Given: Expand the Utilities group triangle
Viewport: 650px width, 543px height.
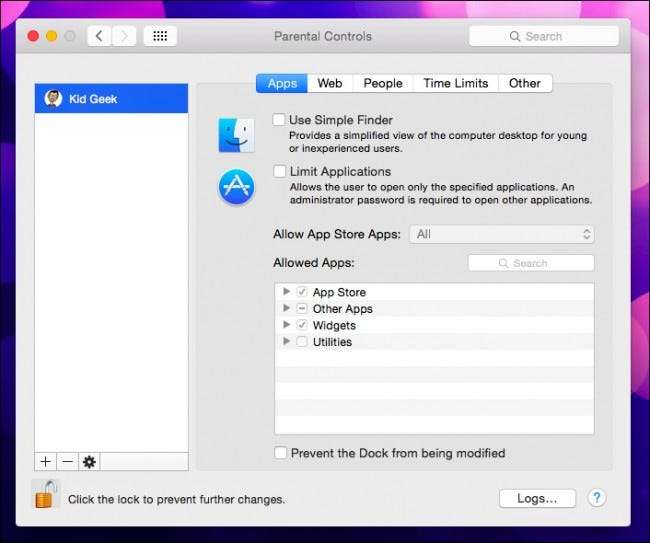Looking at the screenshot, I should click(286, 341).
